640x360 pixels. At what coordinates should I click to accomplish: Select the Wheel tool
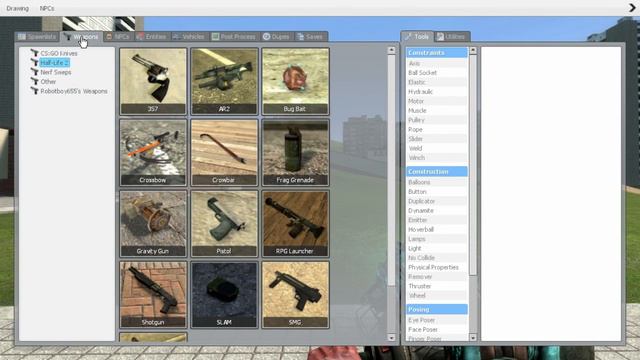[437, 296]
